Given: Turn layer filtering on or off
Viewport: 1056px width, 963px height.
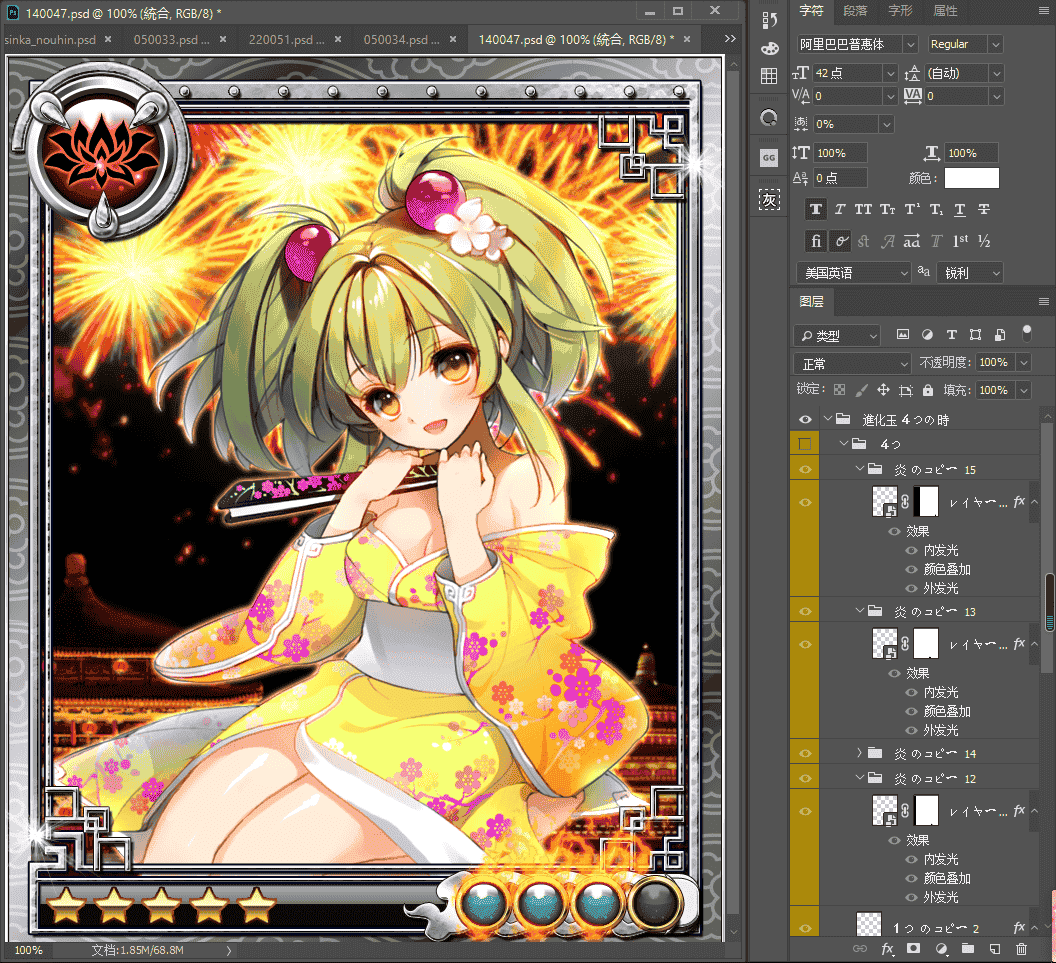Looking at the screenshot, I should [x=1026, y=333].
